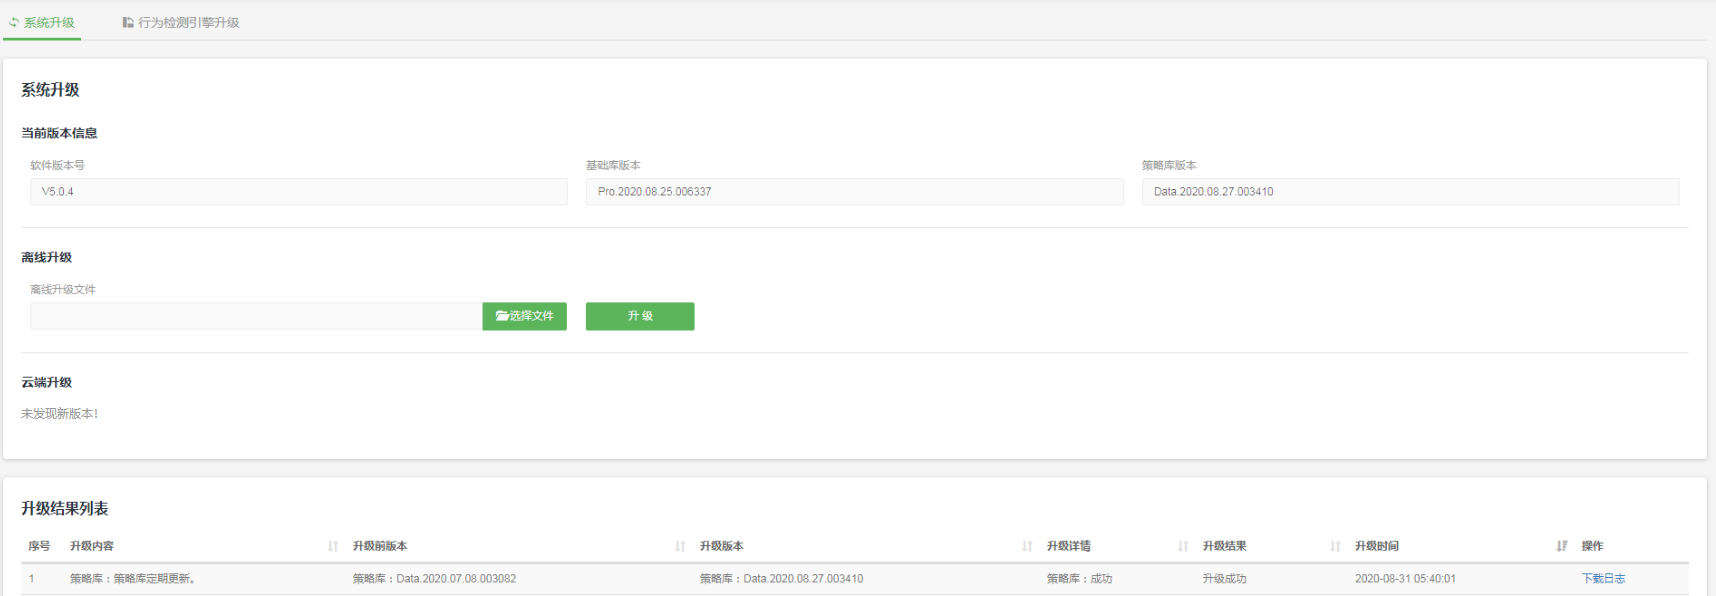Screen dimensions: 1716x596
Task: Select the 基础库版本 field
Action: point(854,192)
